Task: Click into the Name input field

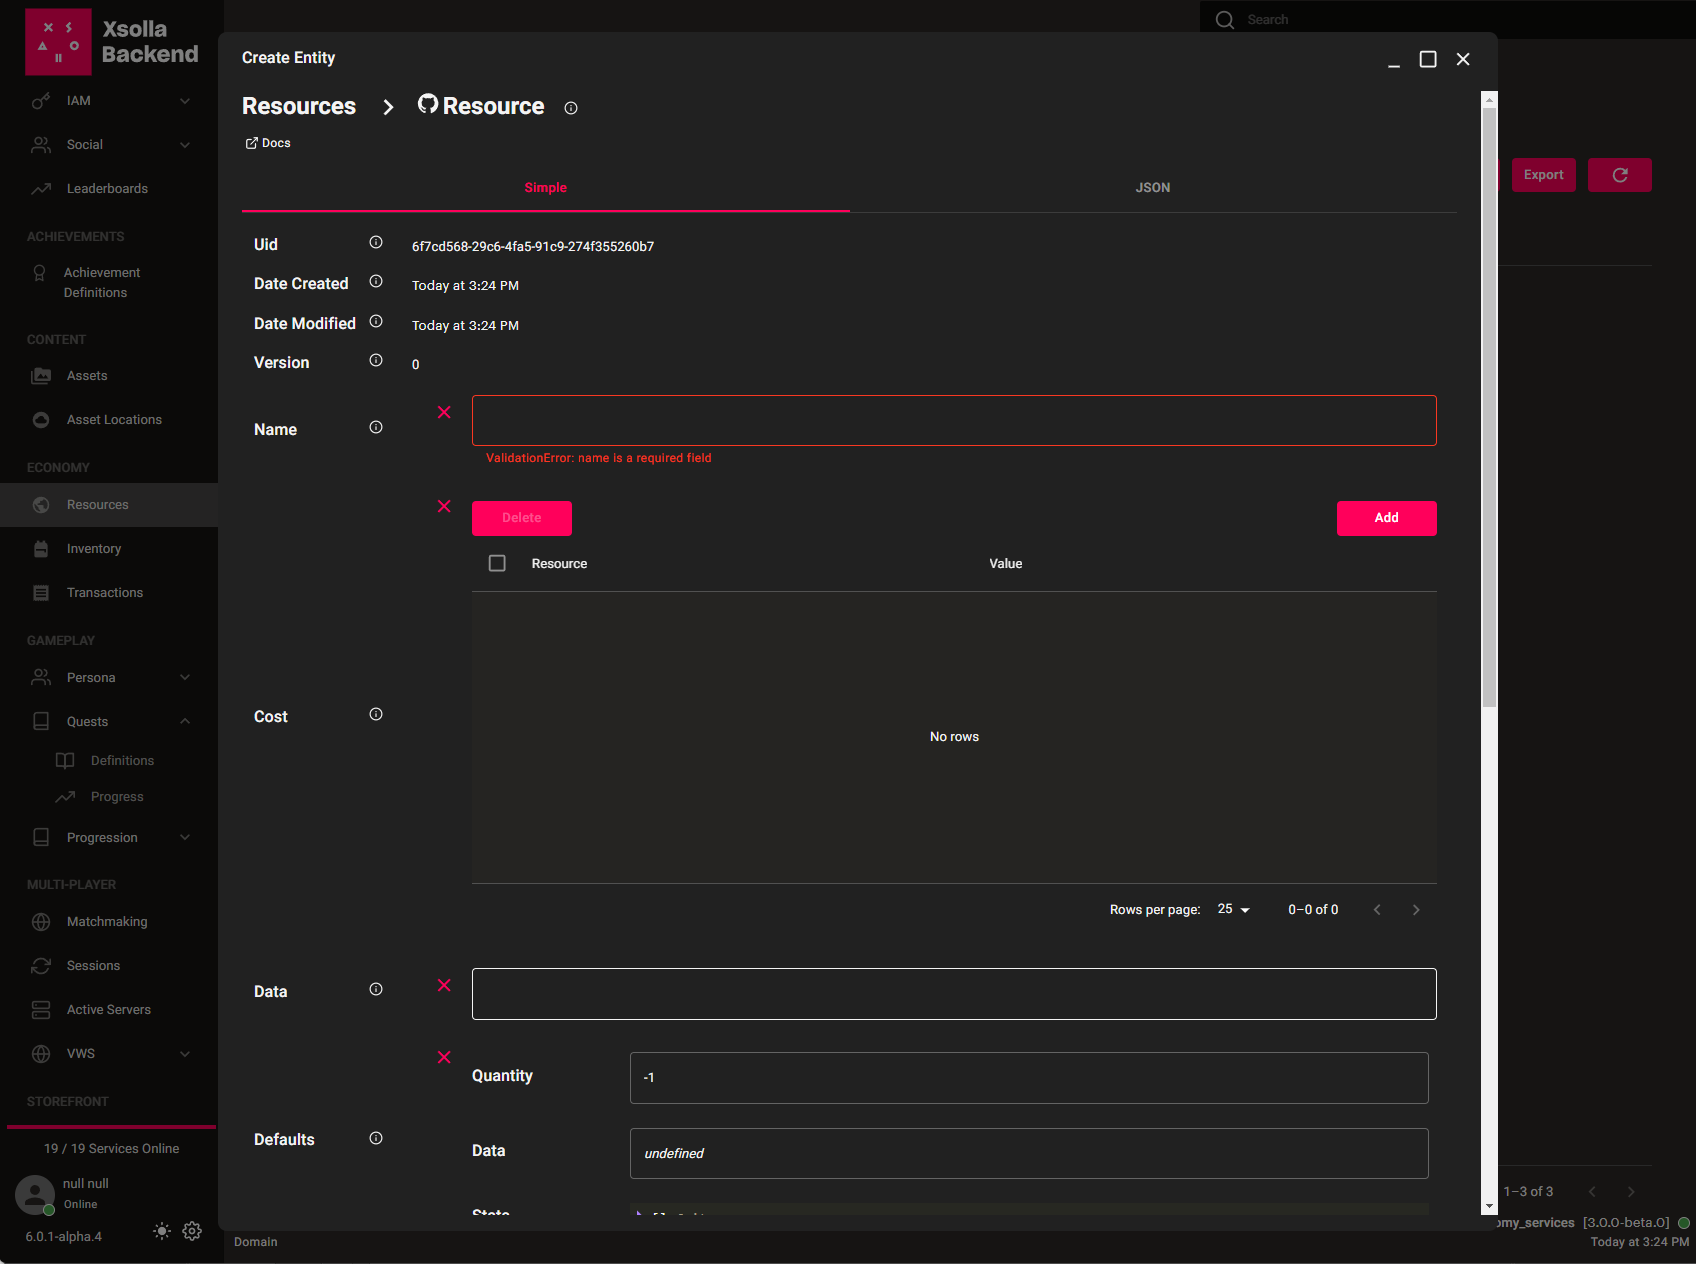Action: pos(954,420)
